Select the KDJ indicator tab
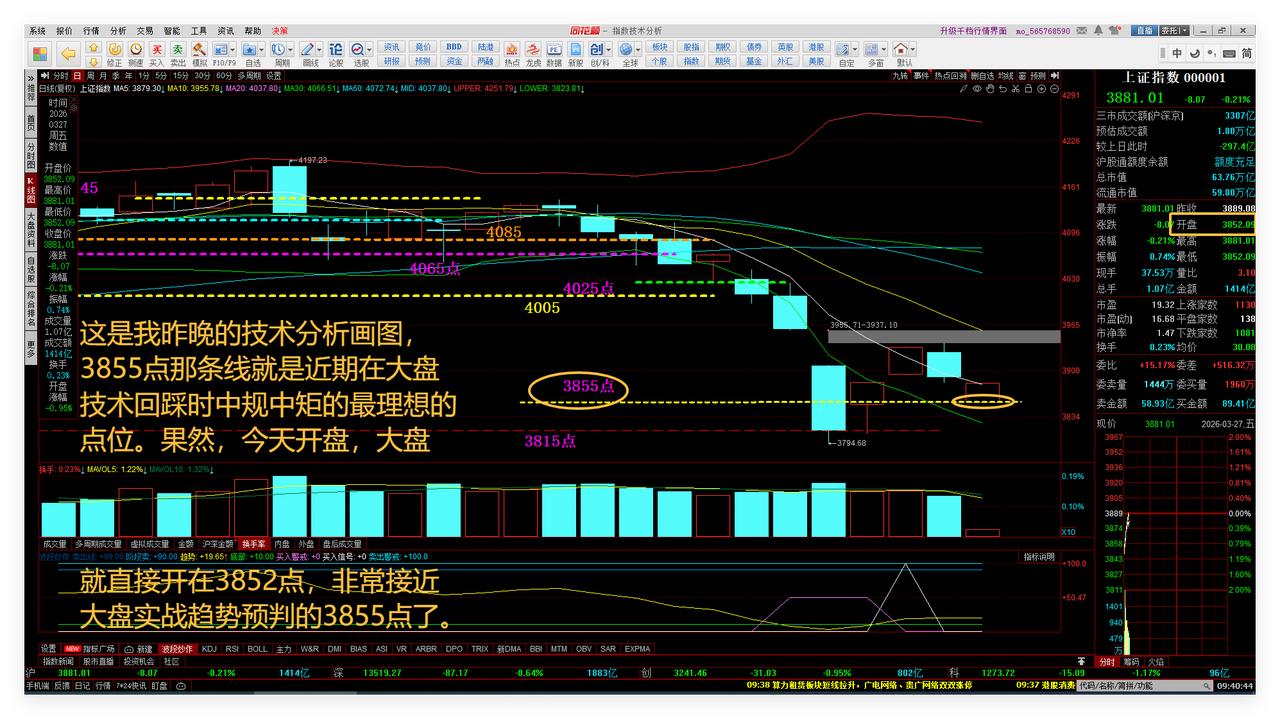This screenshot has width=1280, height=719. 209,649
